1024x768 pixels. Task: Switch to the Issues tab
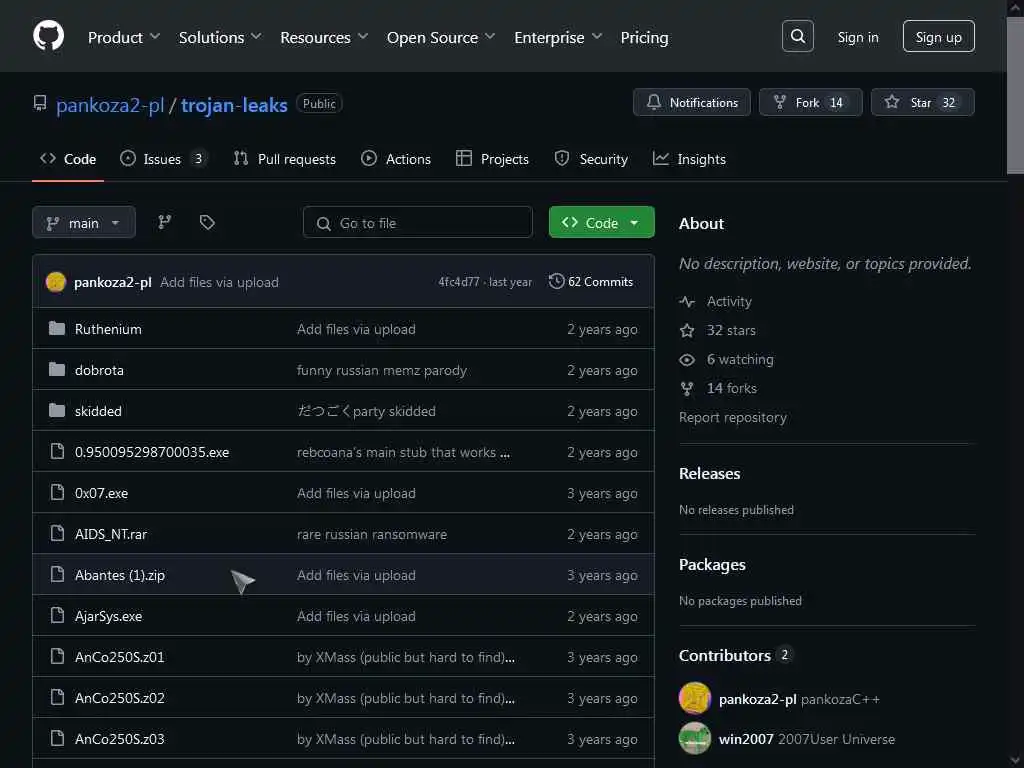coord(162,159)
